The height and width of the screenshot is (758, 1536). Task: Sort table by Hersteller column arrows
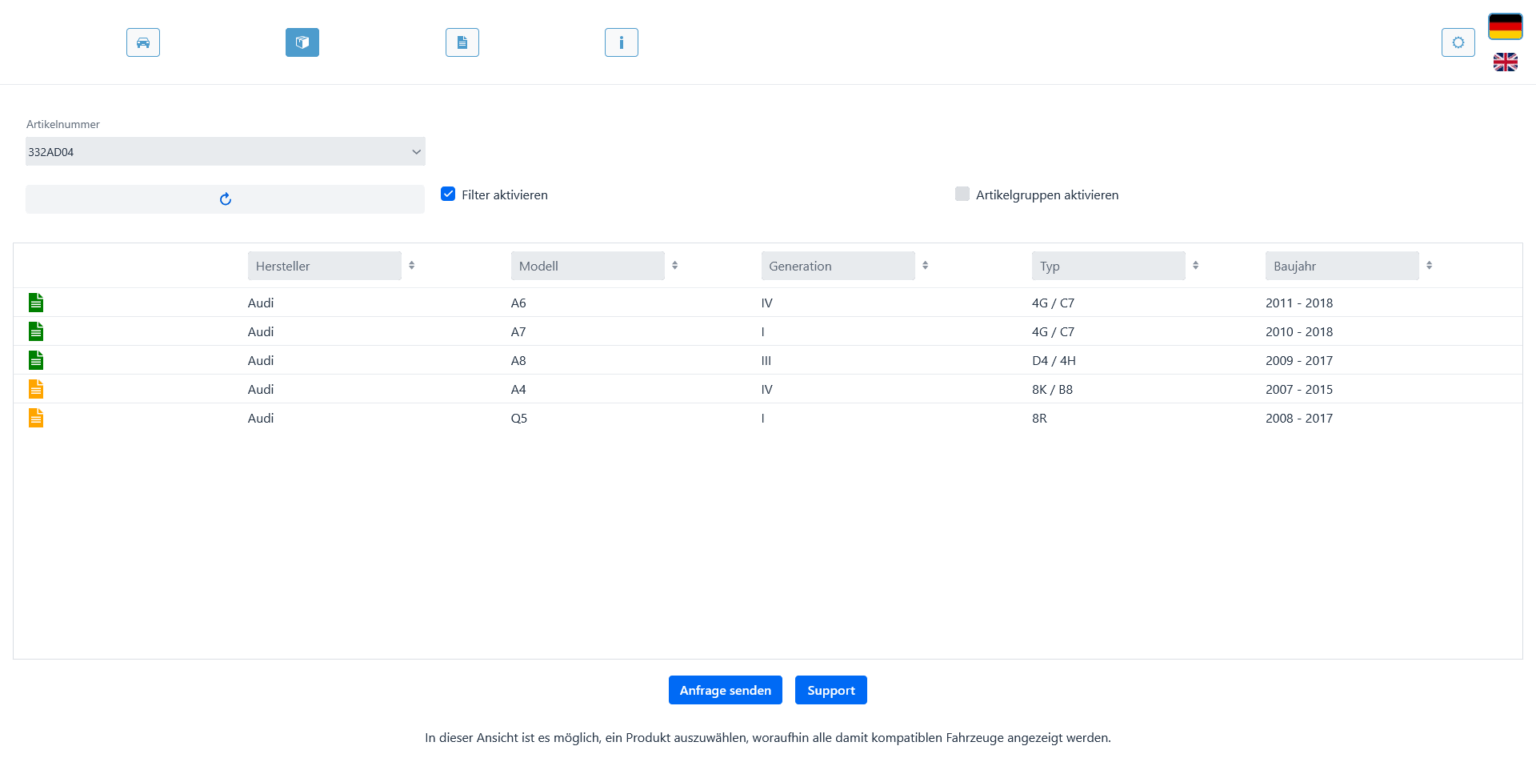click(411, 266)
